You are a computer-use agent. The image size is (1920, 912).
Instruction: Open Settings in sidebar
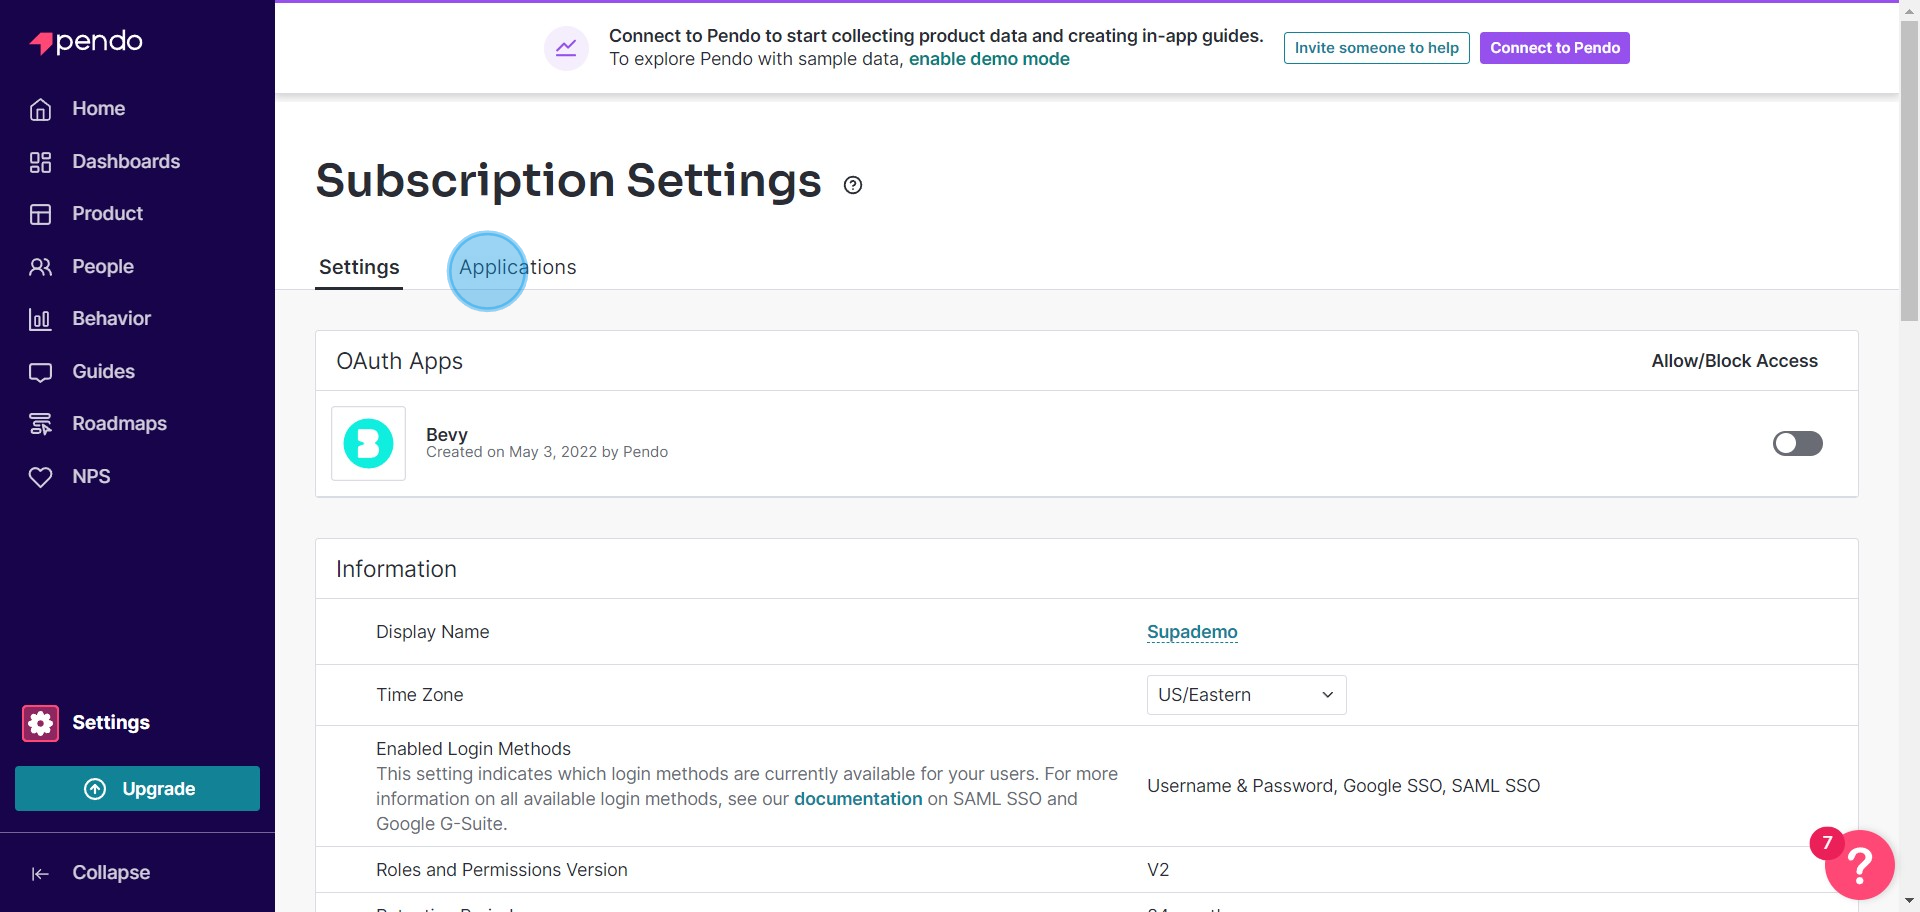coord(111,723)
